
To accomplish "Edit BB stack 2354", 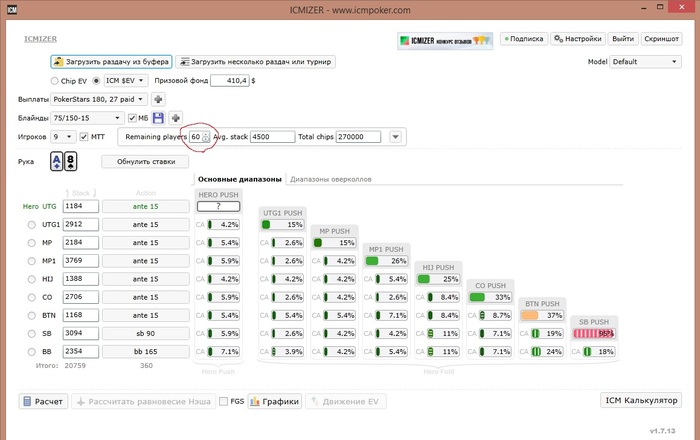I will (80, 352).
